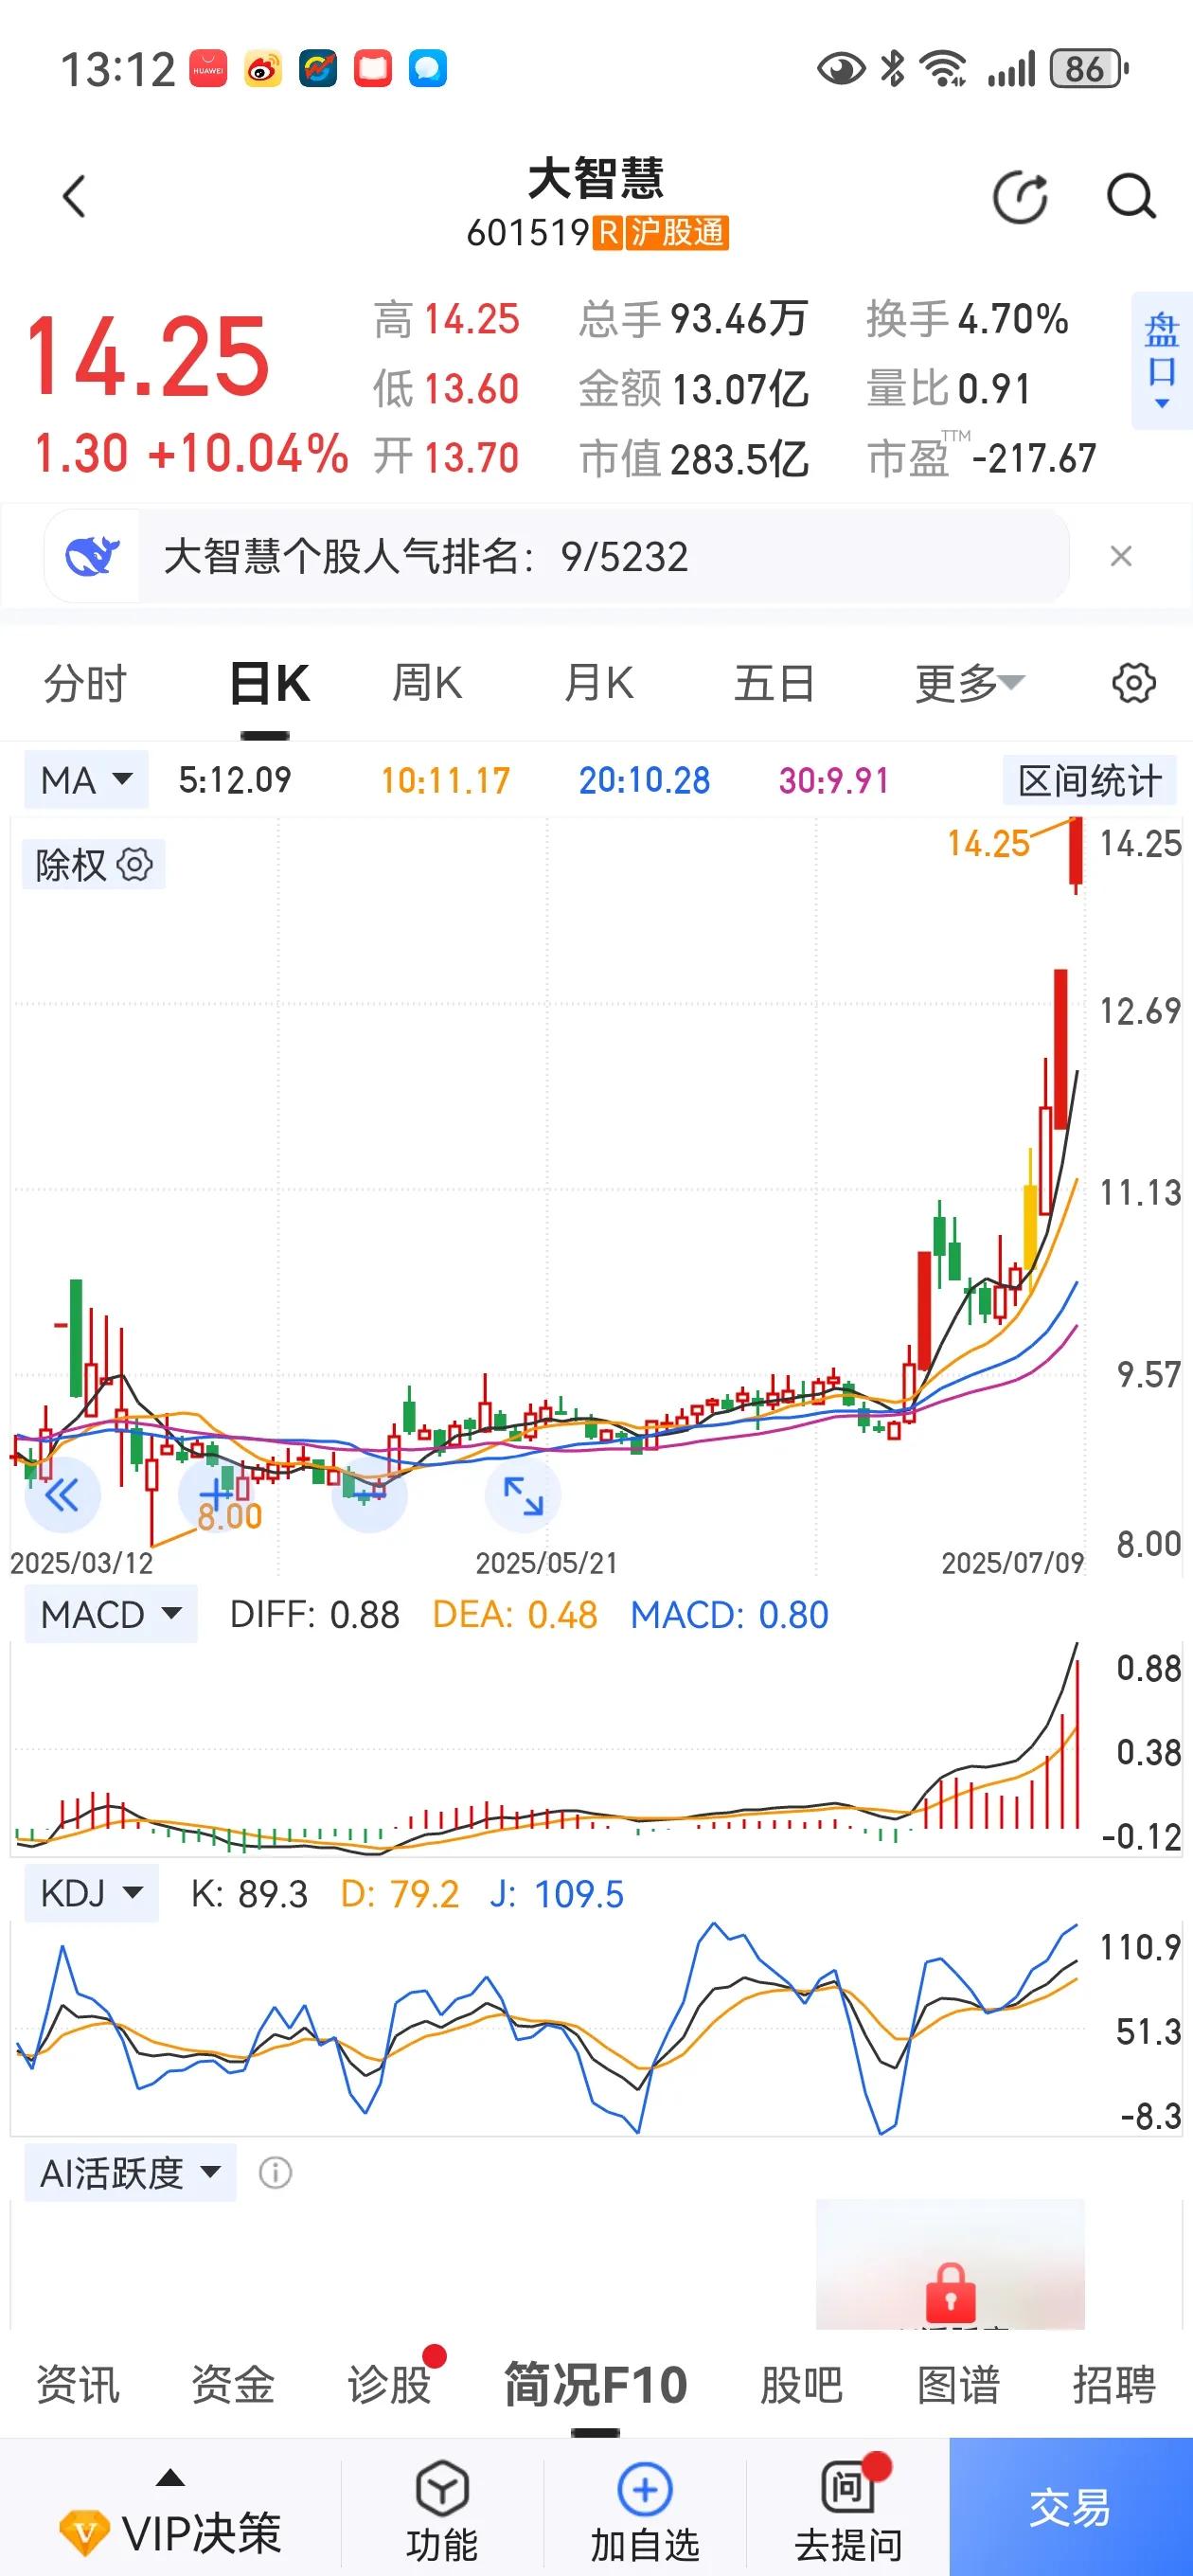Tap the battery indicator 86

click(1088, 69)
